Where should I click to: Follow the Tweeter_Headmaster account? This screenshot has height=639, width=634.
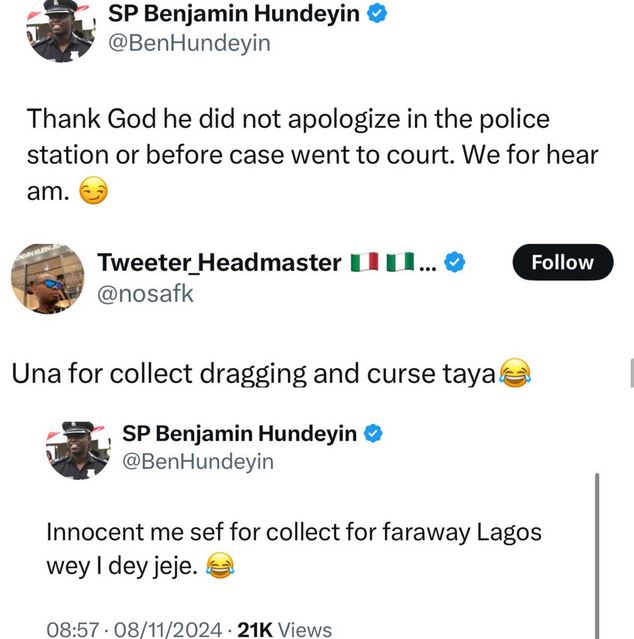tap(562, 262)
